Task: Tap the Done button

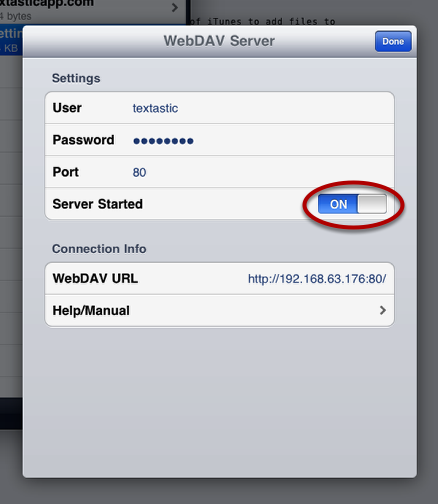Action: coord(393,41)
